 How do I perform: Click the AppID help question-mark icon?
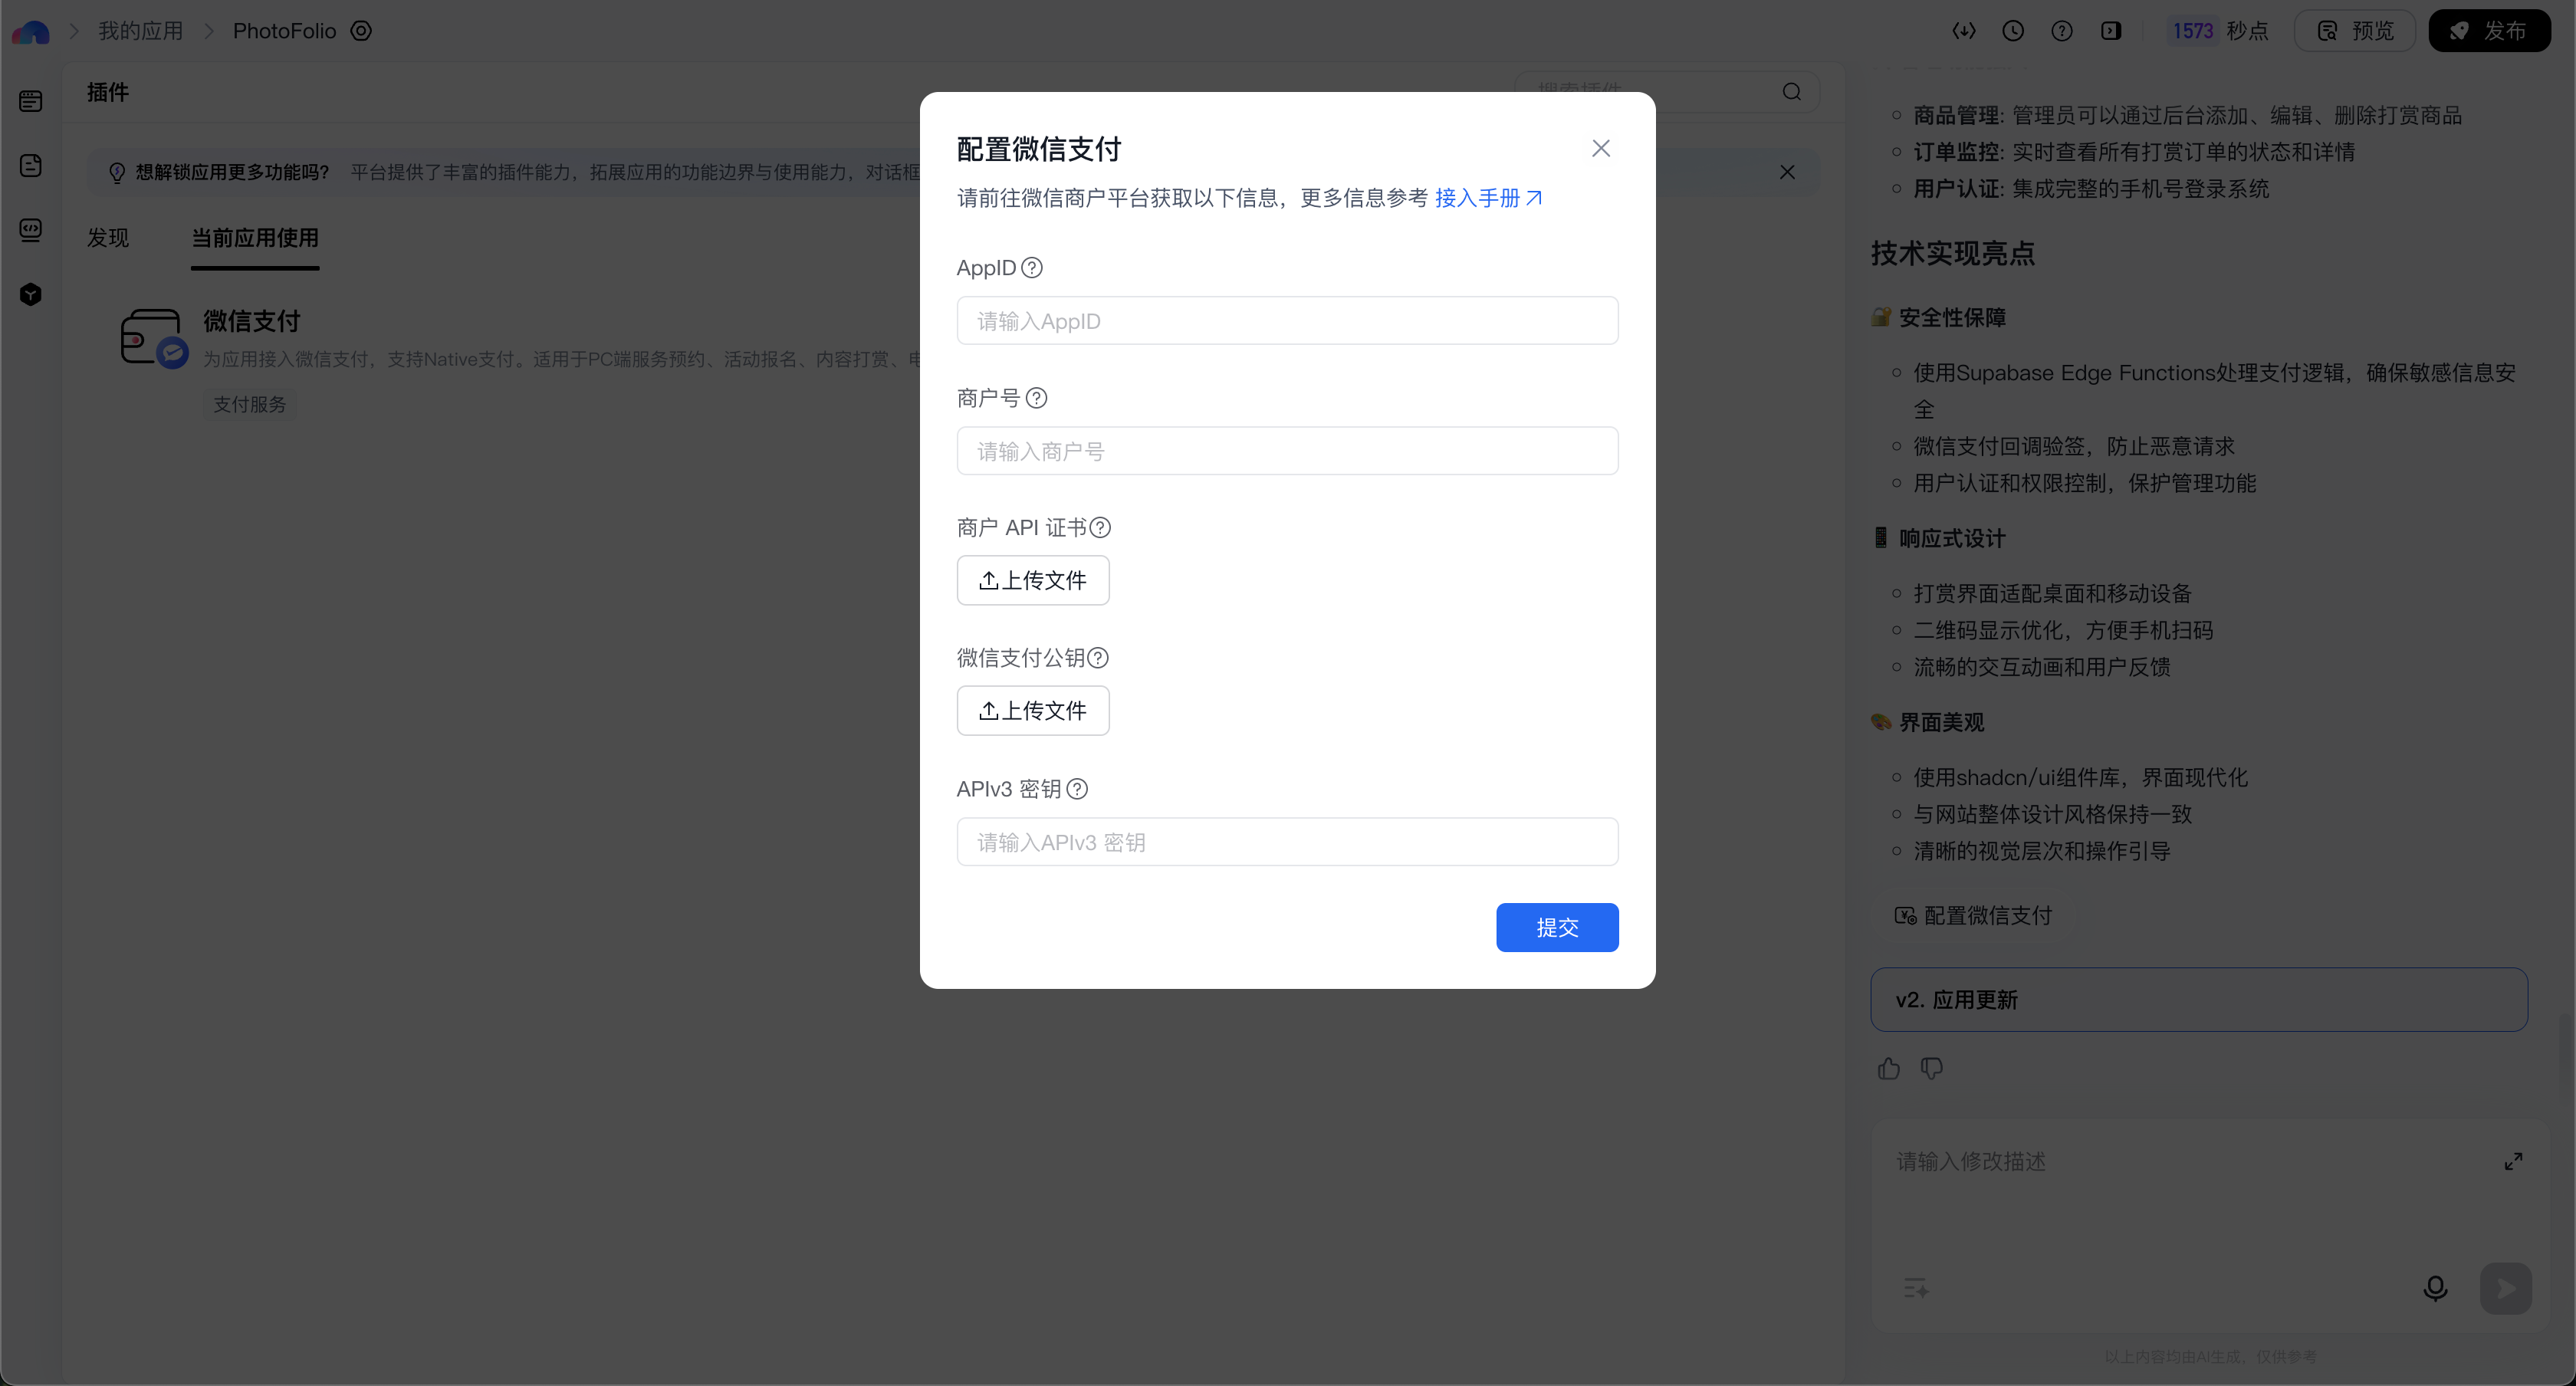click(1032, 268)
